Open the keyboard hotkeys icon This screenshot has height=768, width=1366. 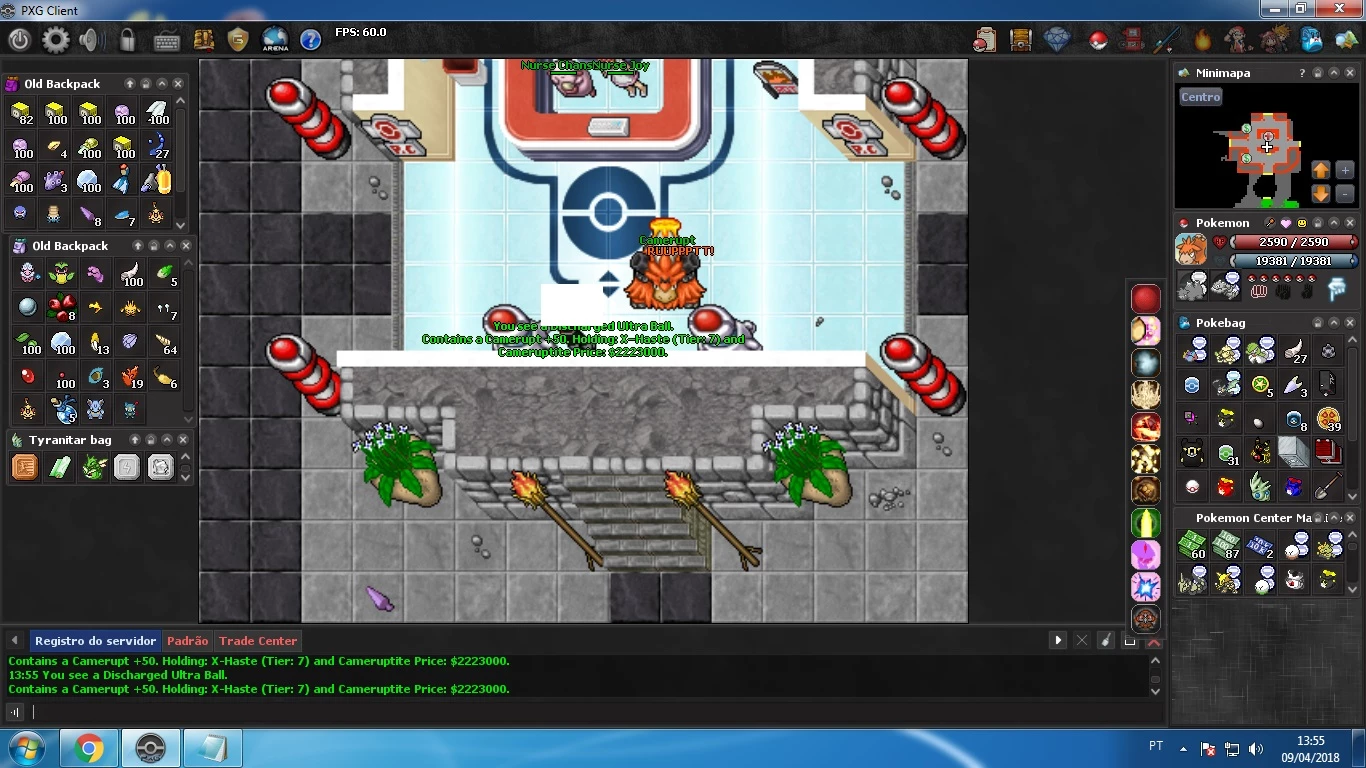click(x=166, y=40)
